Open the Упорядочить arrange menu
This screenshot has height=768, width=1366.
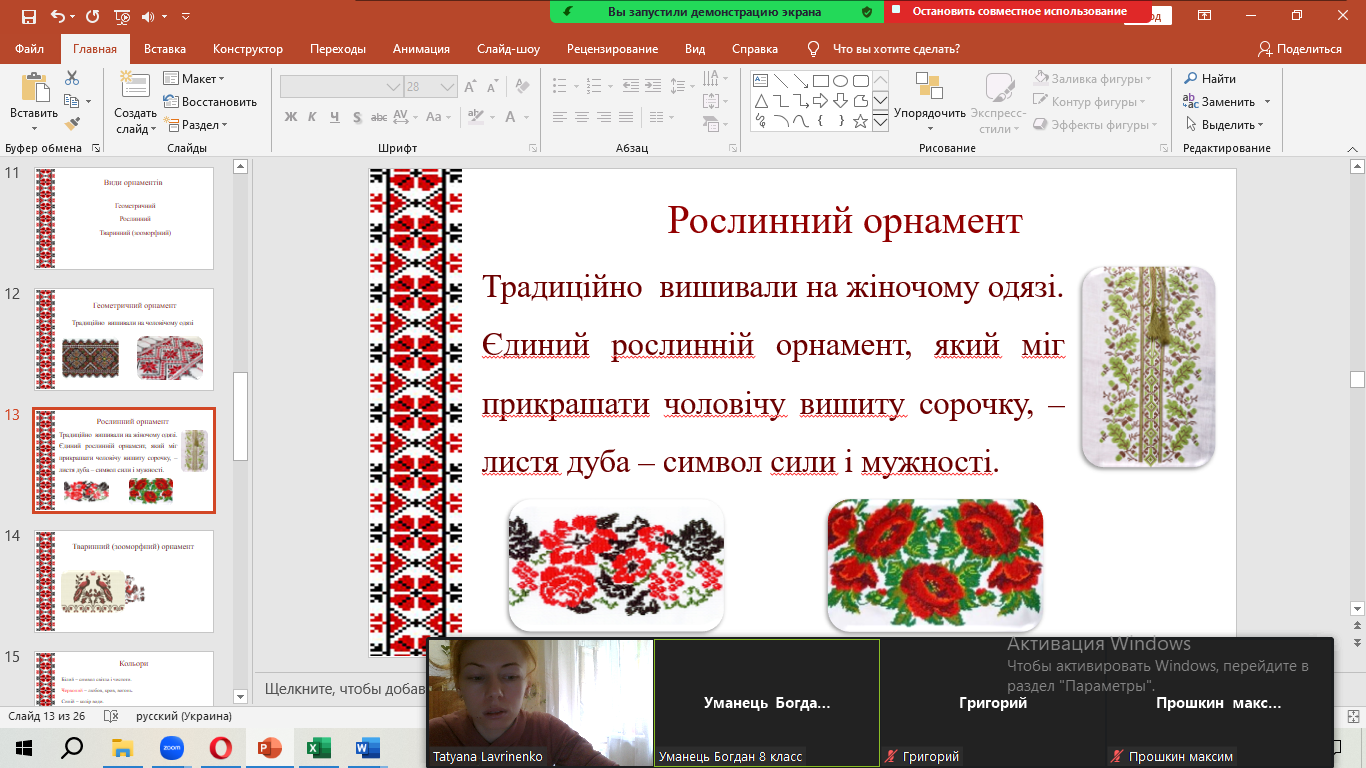(930, 103)
